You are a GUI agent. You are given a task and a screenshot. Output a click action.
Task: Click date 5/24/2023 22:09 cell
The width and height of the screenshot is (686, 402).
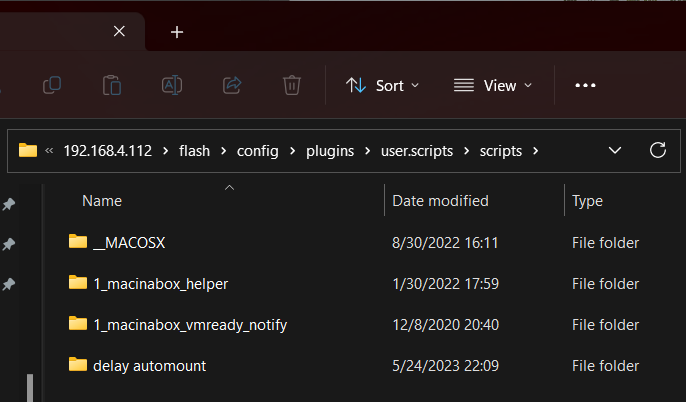445,366
